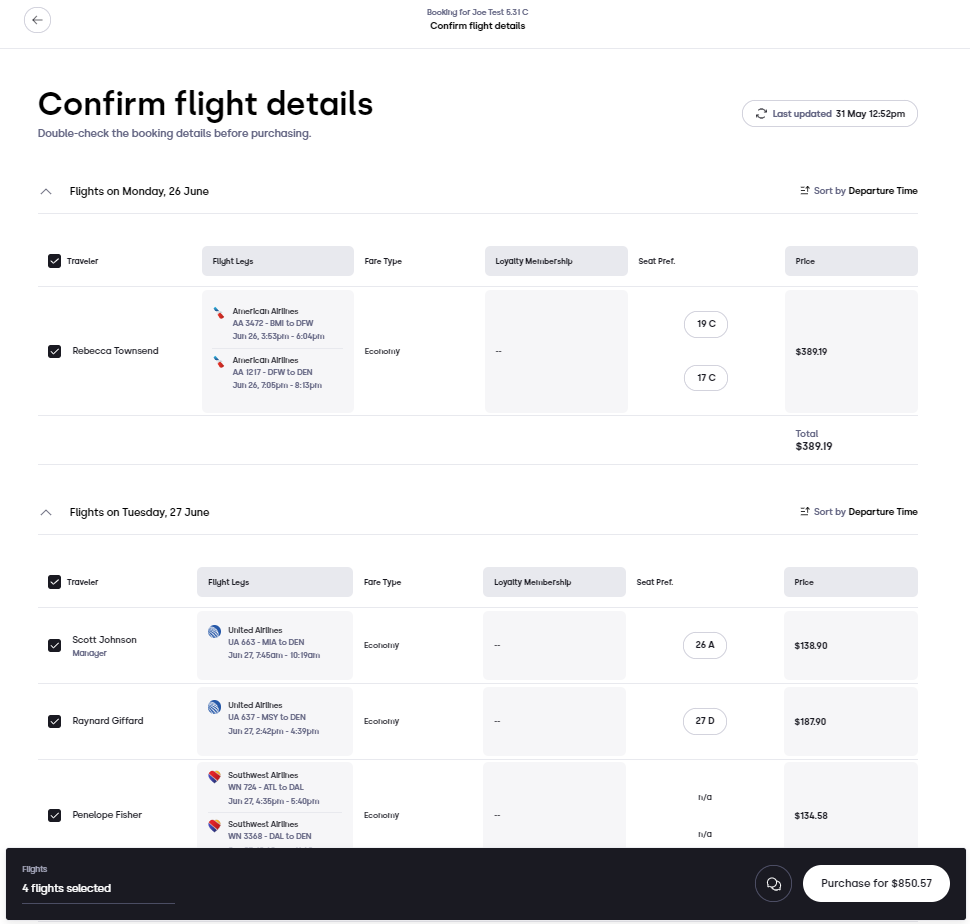Screen dimensions: 970x924
Task: Click the Flight Legs column header on Monday
Action: coord(278,261)
